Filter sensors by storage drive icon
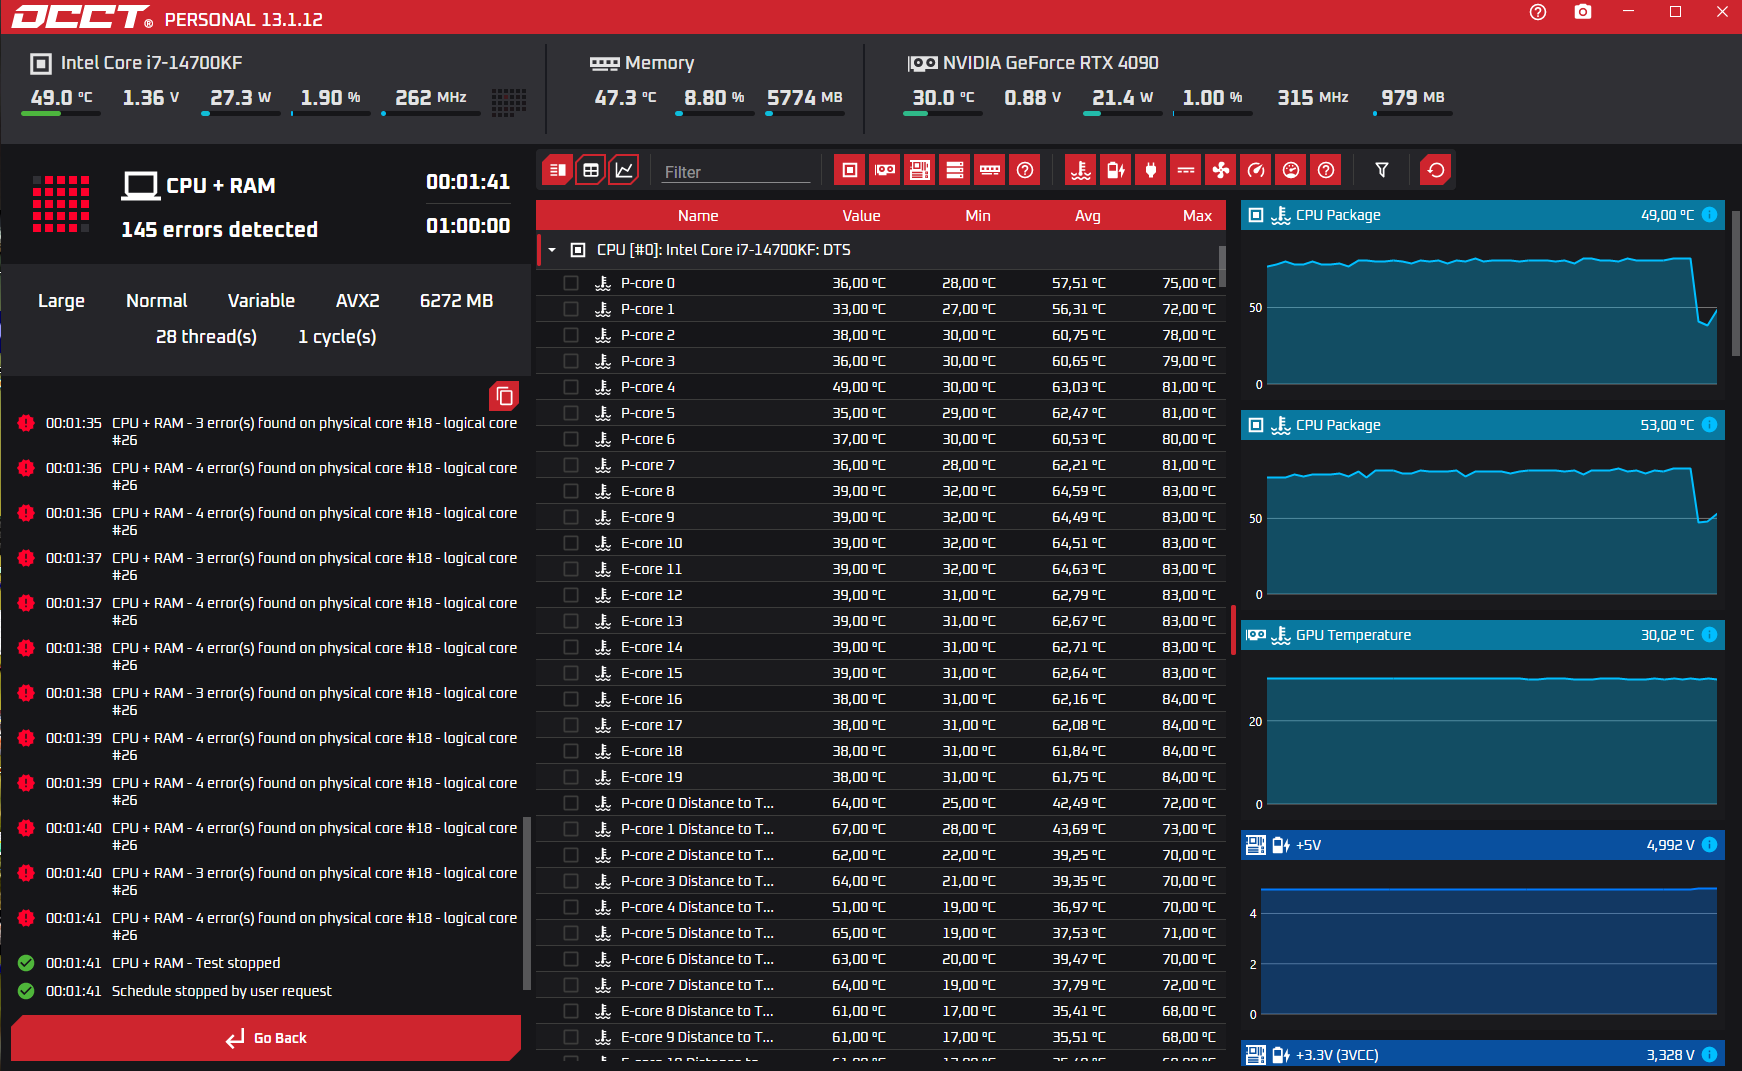The width and height of the screenshot is (1742, 1071). (955, 170)
